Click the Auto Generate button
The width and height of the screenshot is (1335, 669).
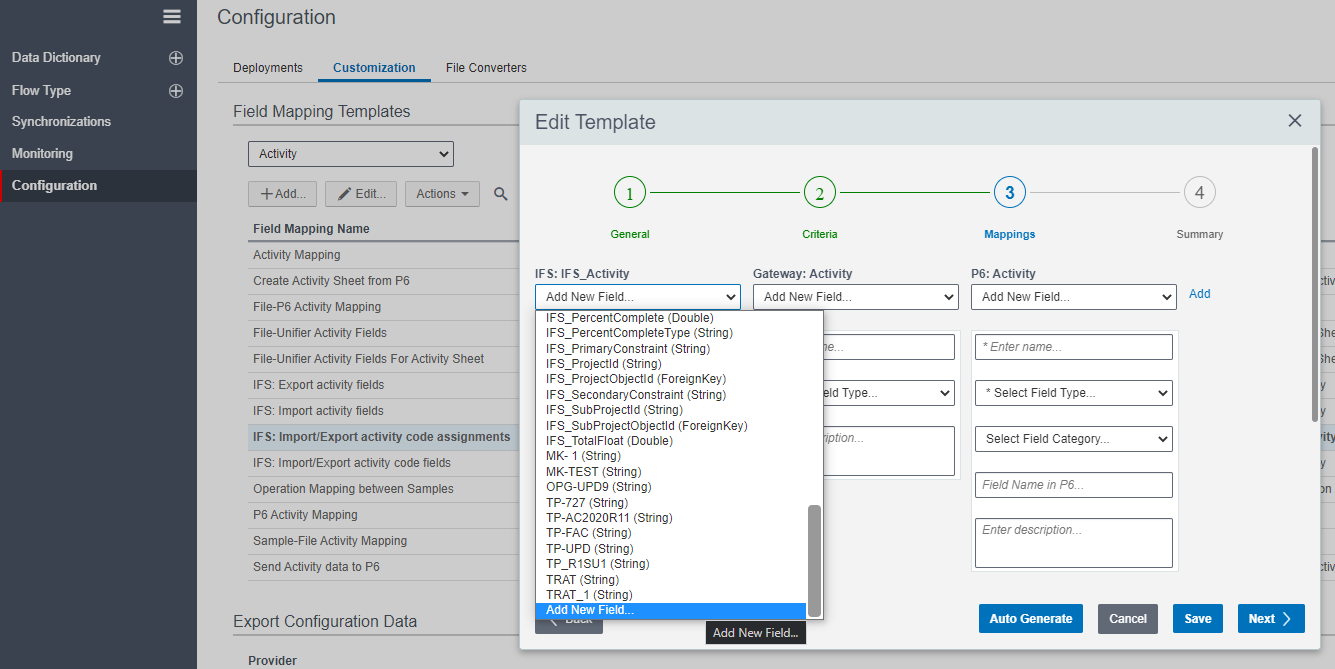point(1030,619)
